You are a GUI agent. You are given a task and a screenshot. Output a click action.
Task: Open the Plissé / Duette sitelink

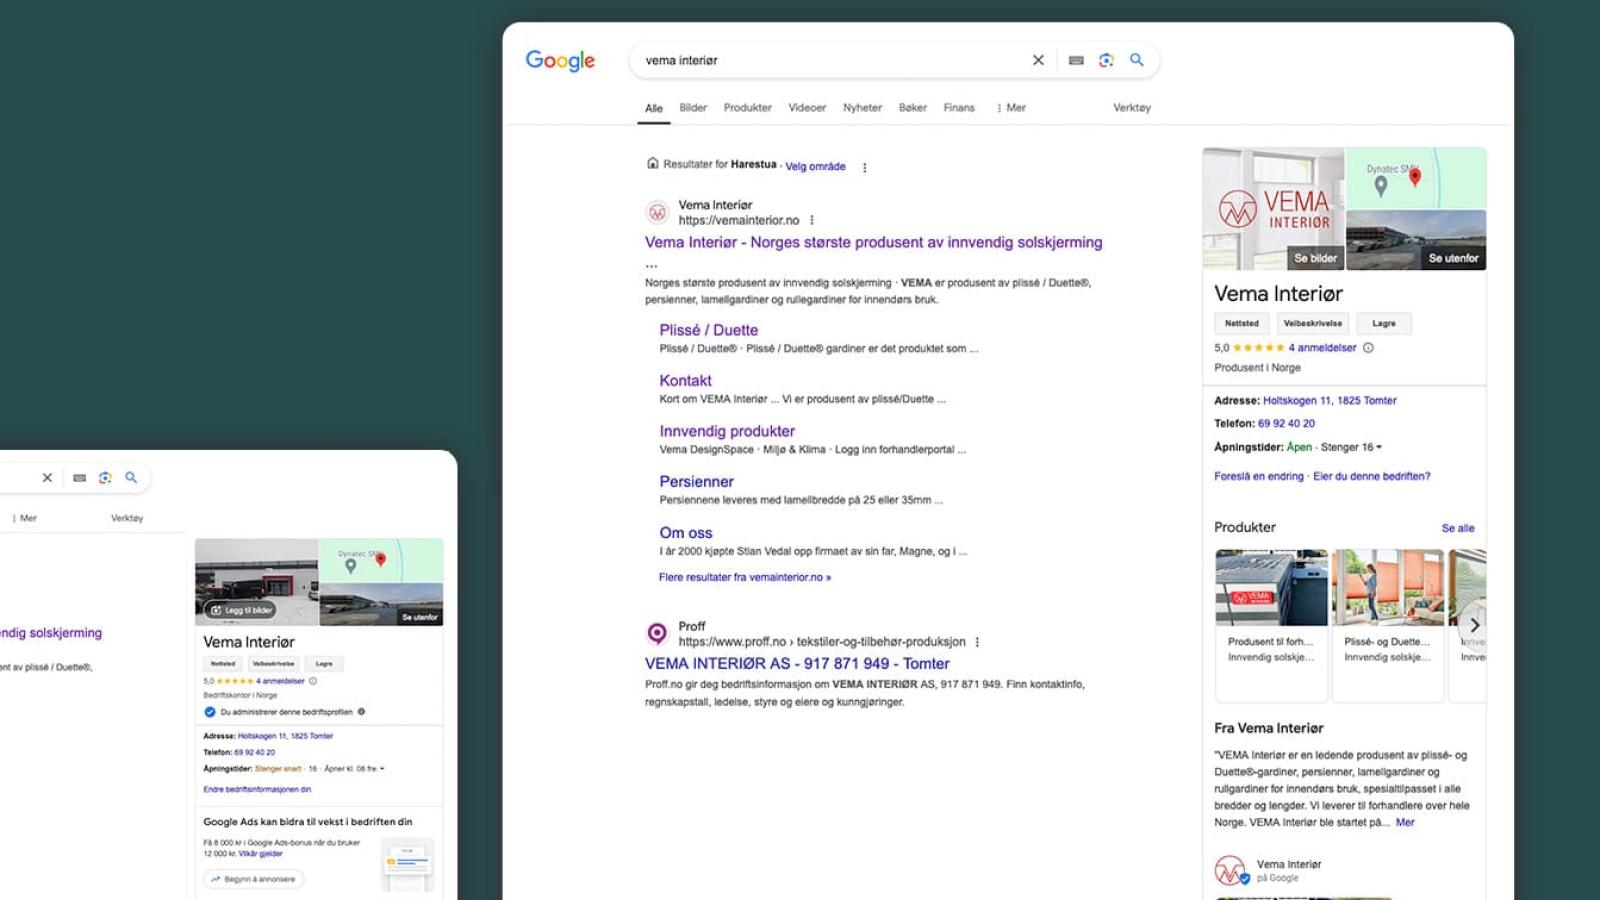709,330
